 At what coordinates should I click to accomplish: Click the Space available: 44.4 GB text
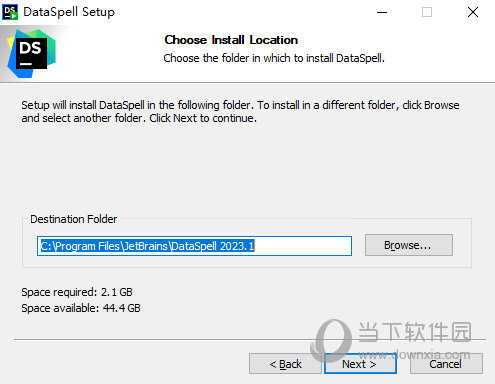(81, 308)
